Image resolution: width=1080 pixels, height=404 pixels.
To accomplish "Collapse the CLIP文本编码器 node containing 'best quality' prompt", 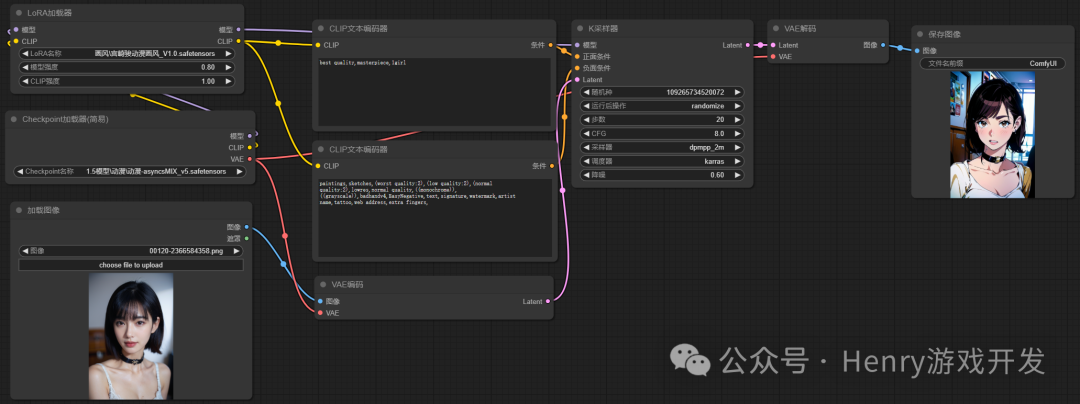I will coord(321,28).
